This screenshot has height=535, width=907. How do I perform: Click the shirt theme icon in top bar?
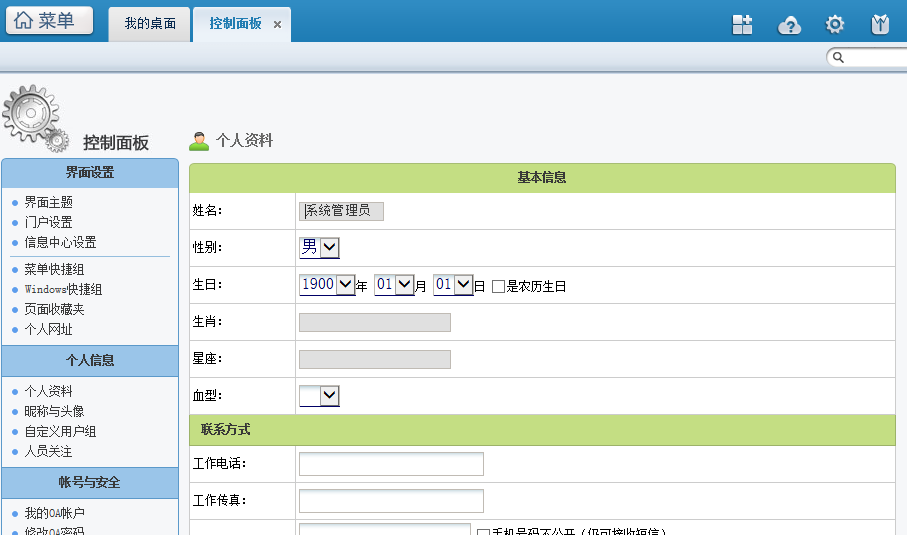(880, 25)
